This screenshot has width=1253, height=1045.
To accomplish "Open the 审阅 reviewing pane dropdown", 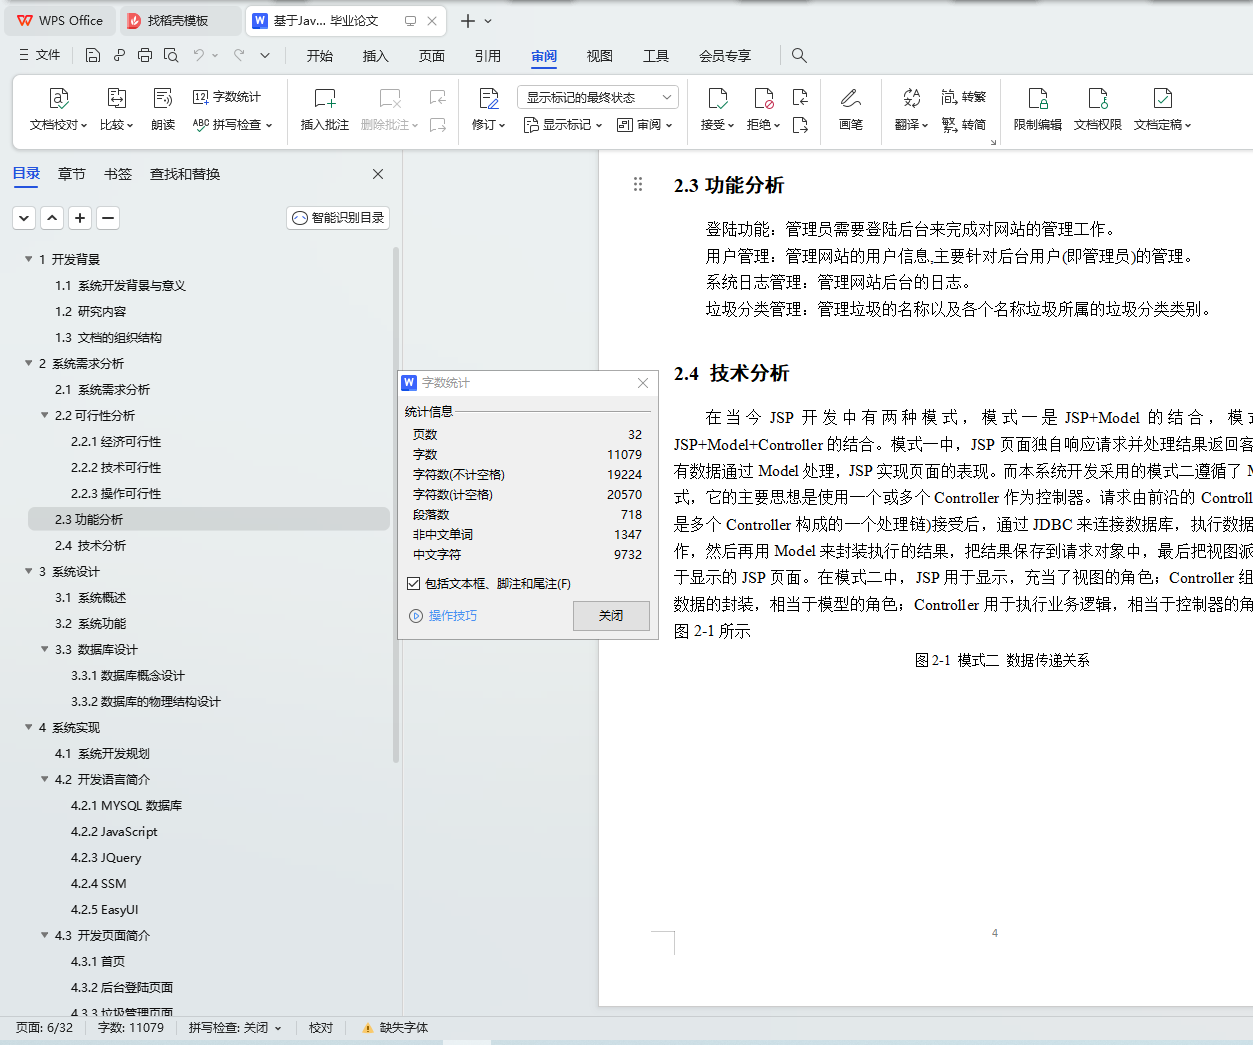I will [644, 125].
